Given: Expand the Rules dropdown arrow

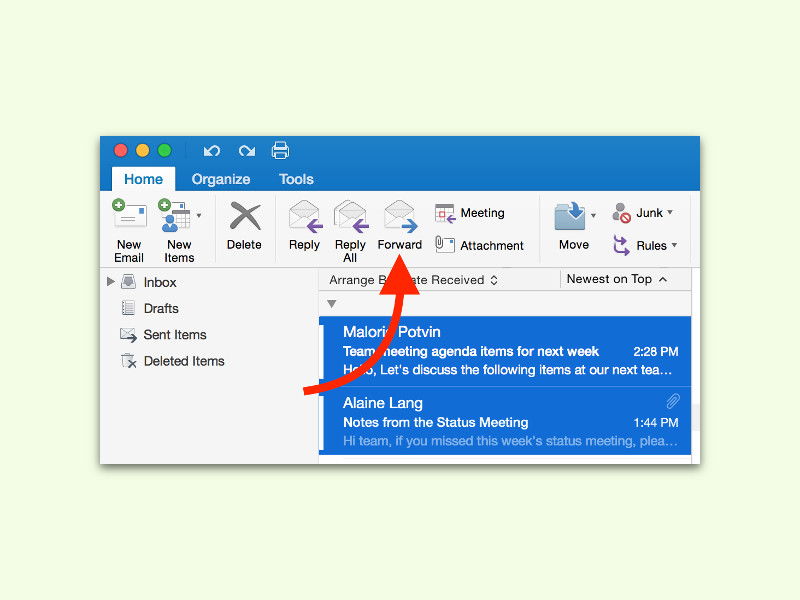Looking at the screenshot, I should click(674, 245).
